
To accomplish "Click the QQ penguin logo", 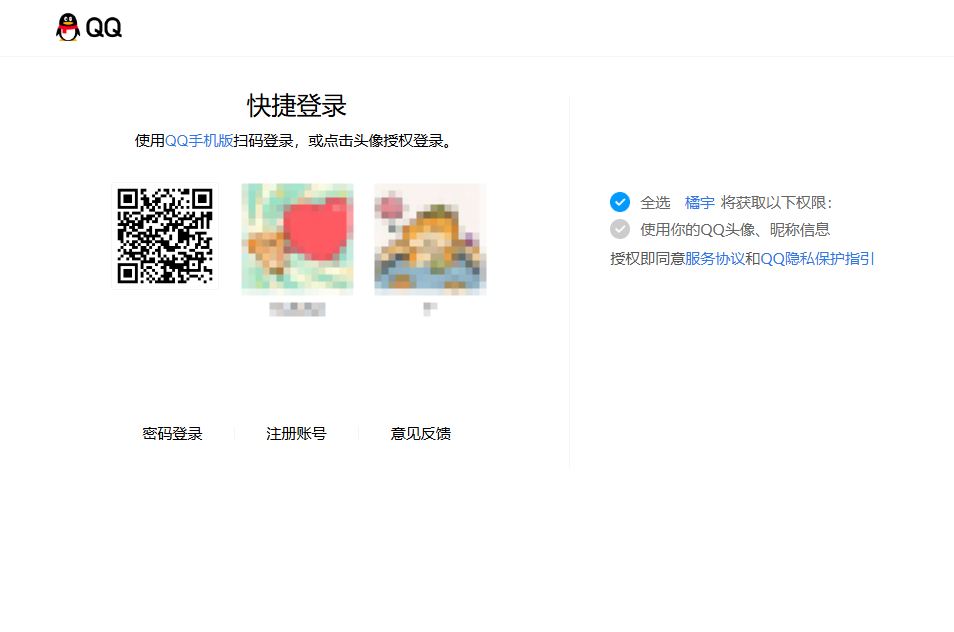I will [x=66, y=27].
